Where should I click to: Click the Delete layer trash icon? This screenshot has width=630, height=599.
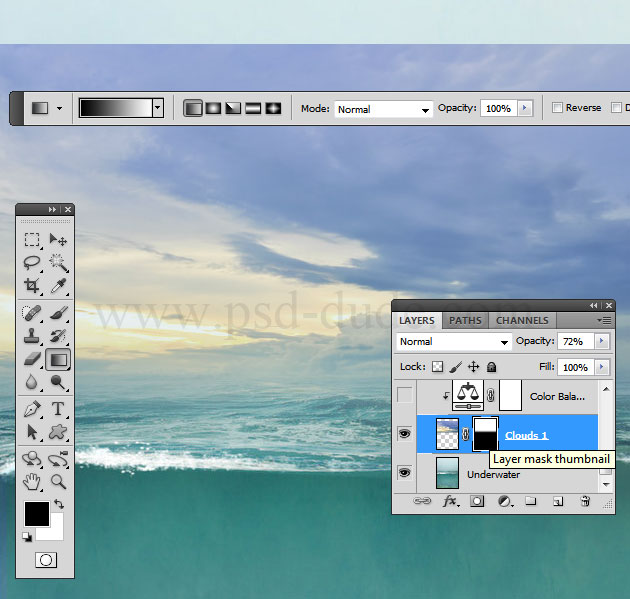click(585, 501)
